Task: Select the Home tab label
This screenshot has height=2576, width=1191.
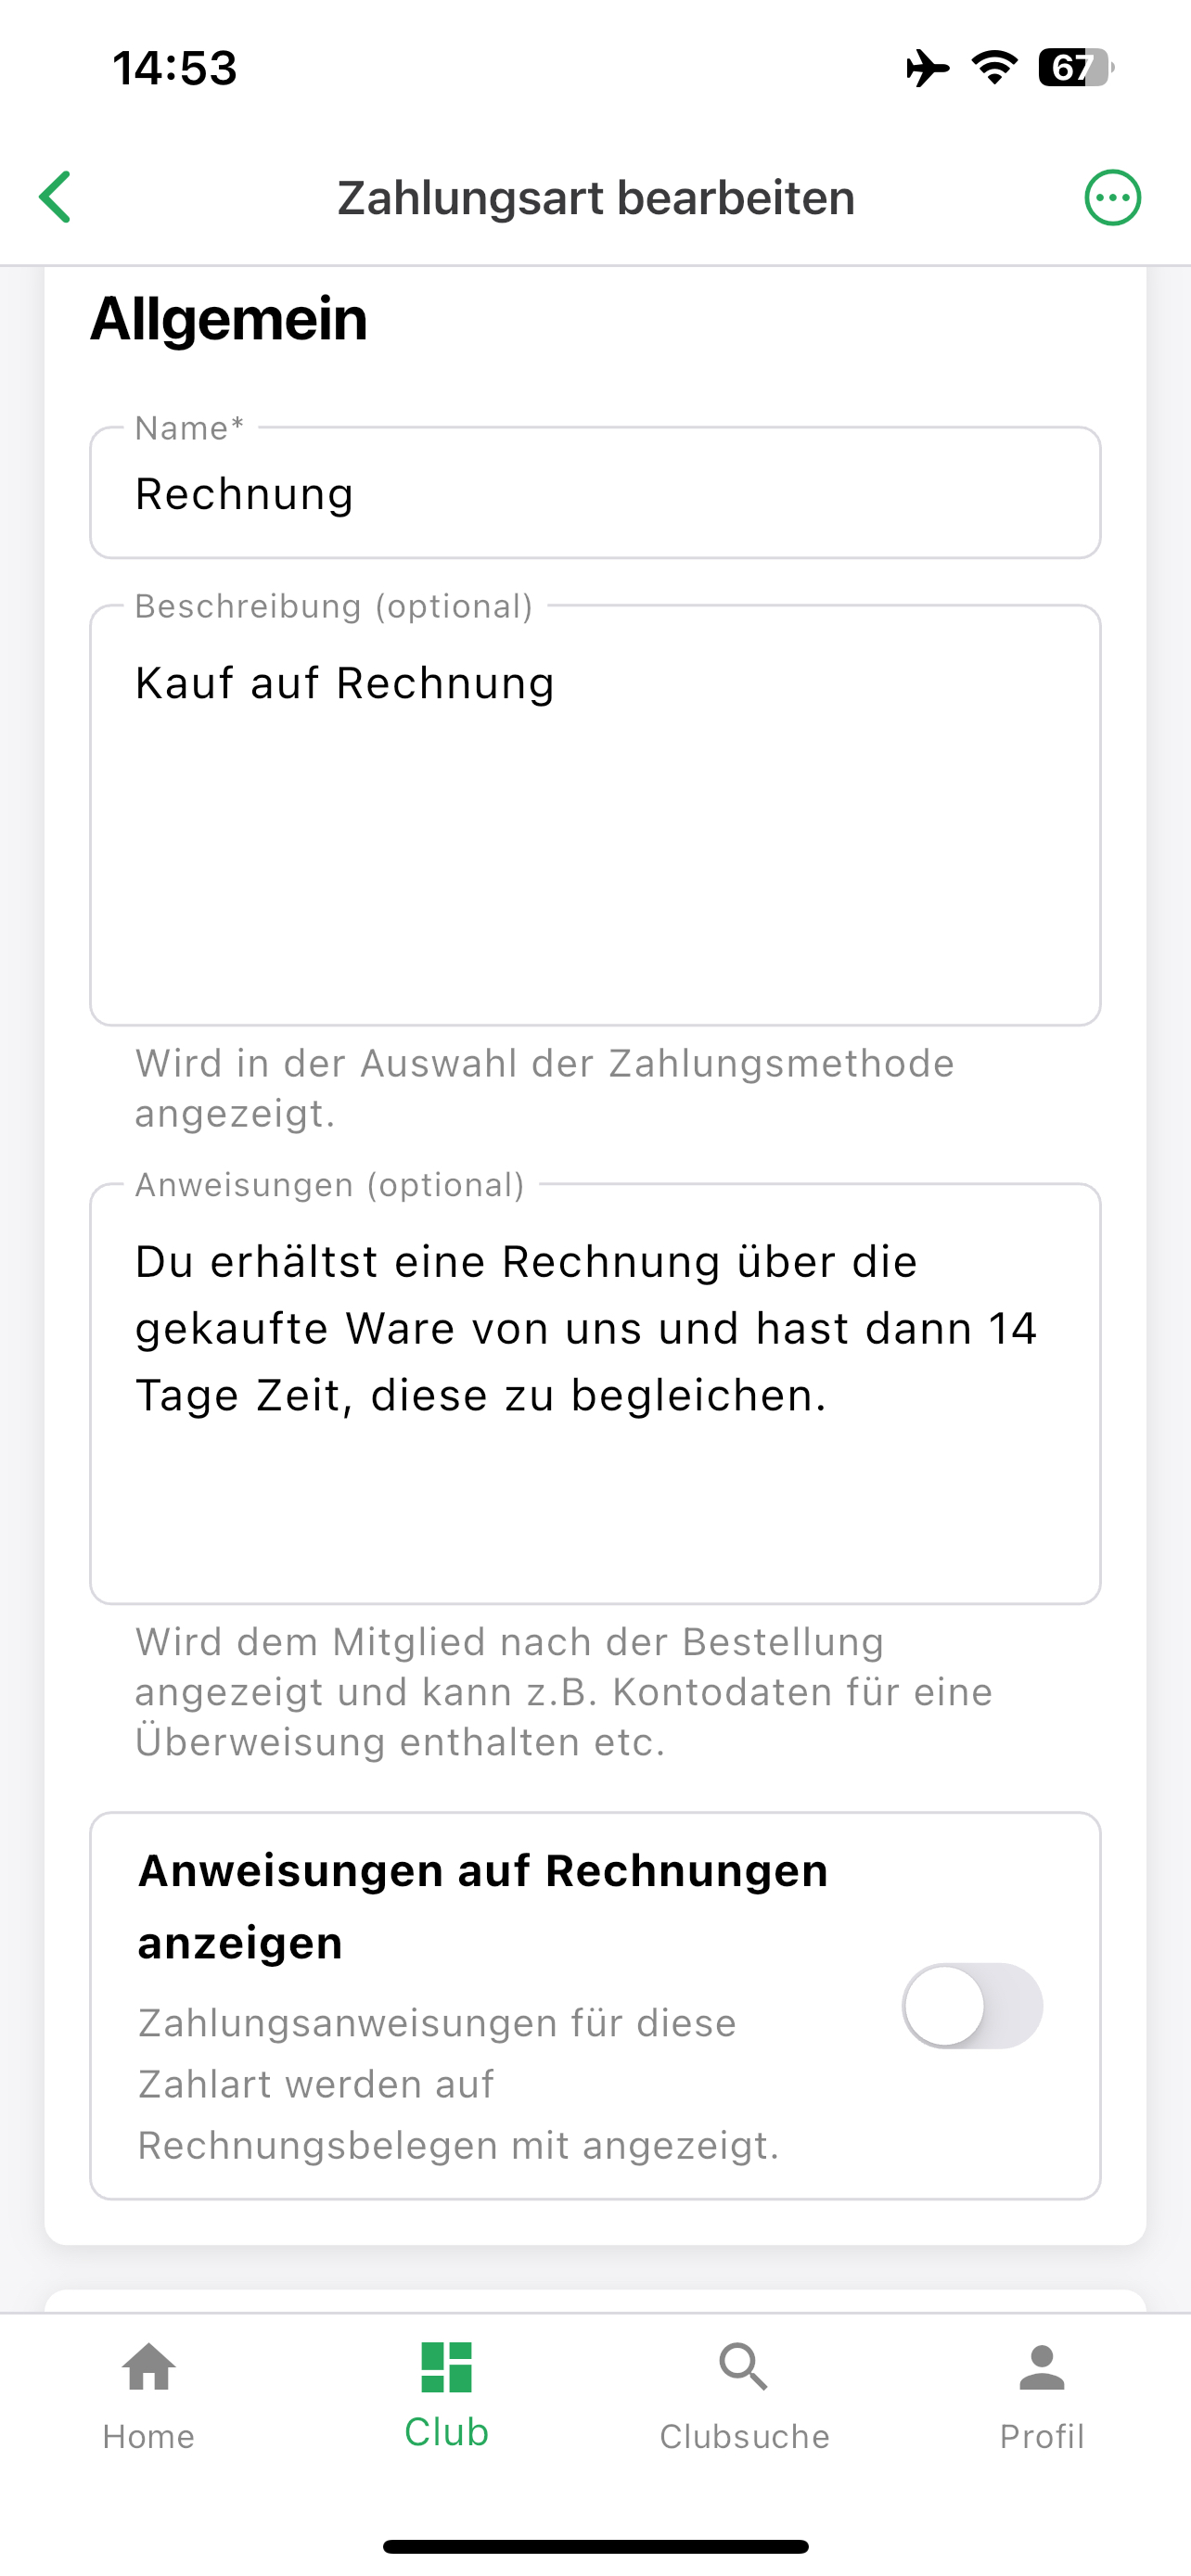Action: tap(149, 2436)
